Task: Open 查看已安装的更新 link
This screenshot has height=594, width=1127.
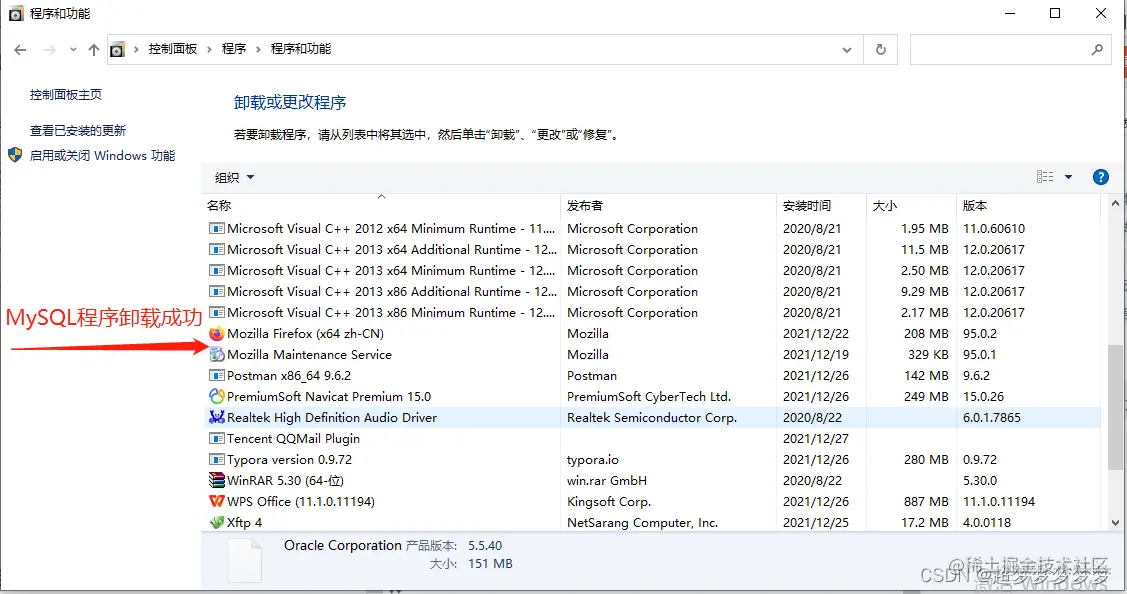Action: point(78,130)
